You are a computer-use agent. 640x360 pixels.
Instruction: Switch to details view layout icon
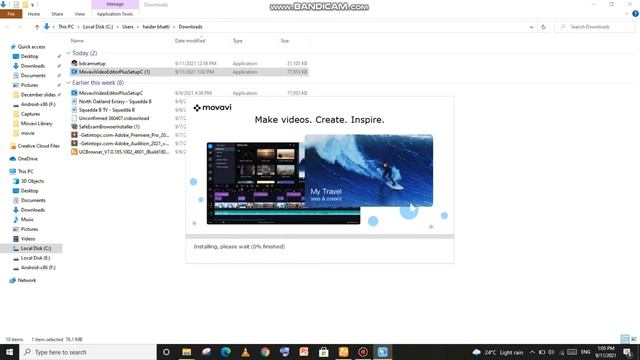(624, 339)
